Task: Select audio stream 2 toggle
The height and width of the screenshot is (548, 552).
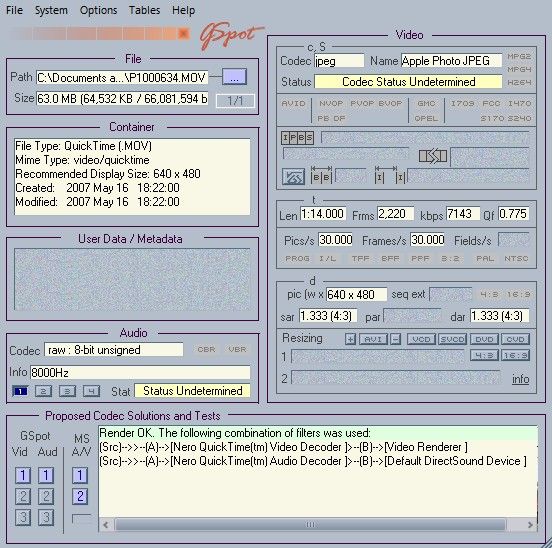Action: tap(44, 391)
